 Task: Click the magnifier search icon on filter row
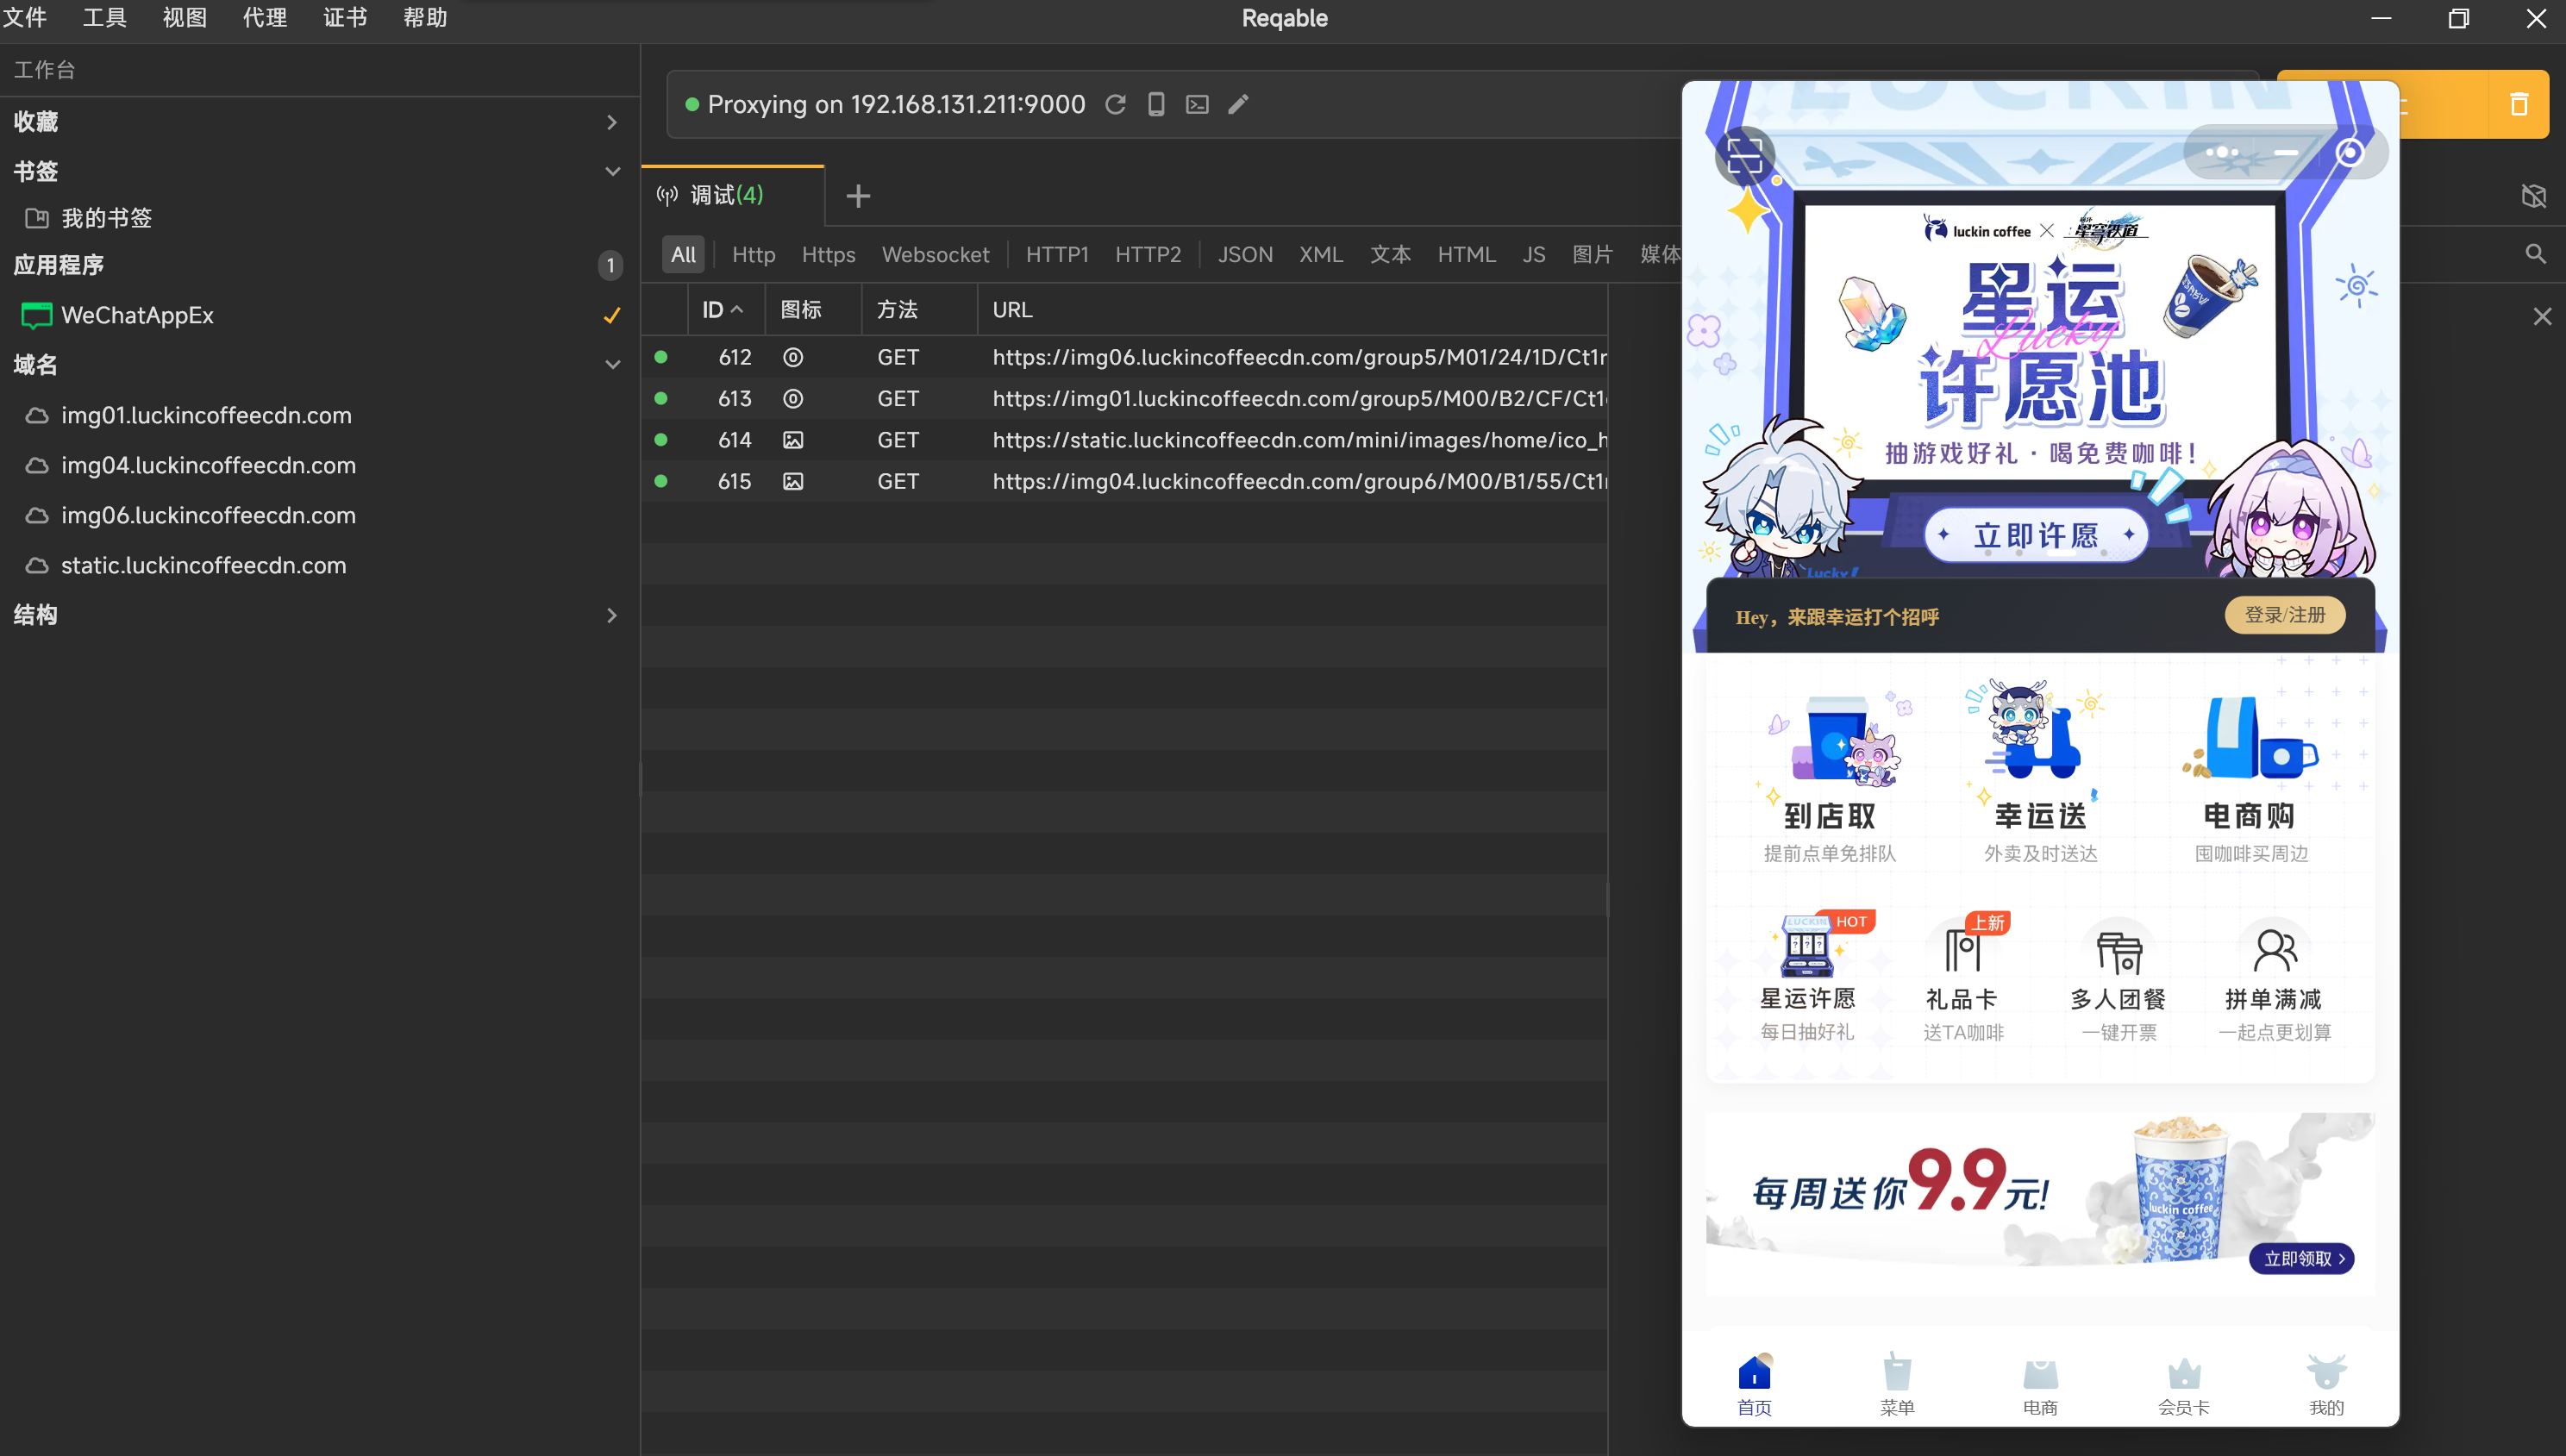click(2535, 254)
